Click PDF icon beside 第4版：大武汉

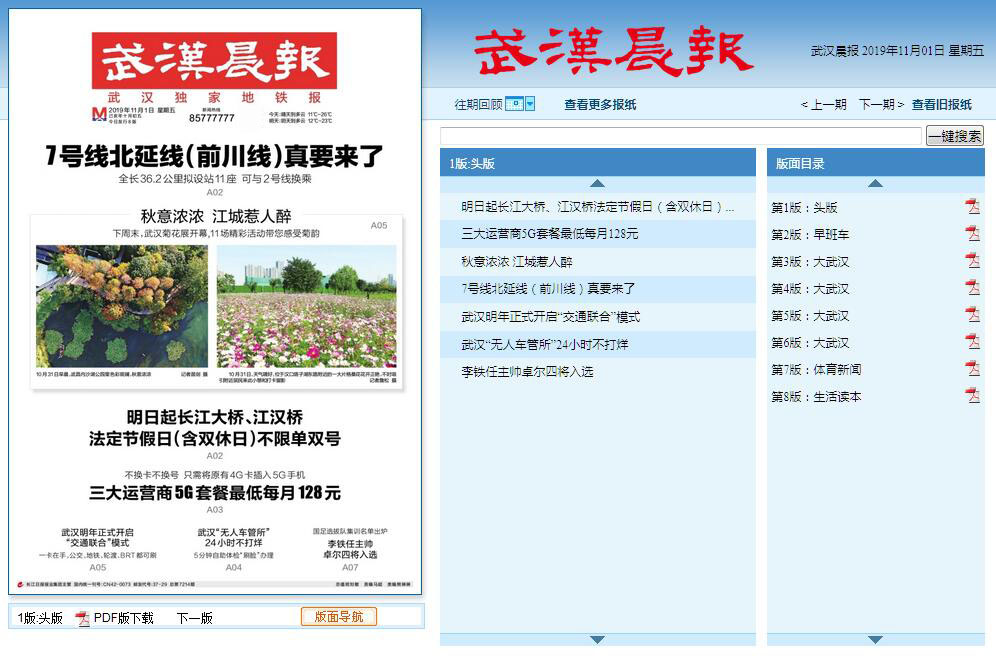coord(972,288)
